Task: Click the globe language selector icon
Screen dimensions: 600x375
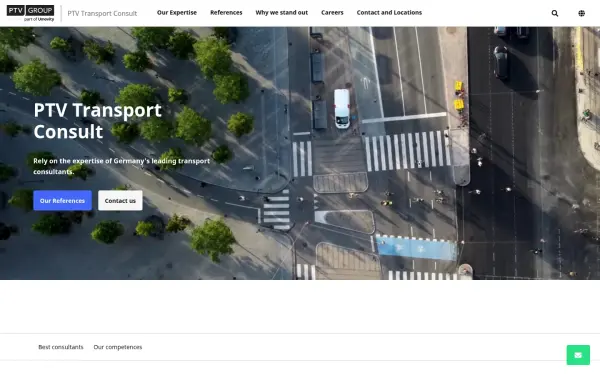Action: (581, 13)
